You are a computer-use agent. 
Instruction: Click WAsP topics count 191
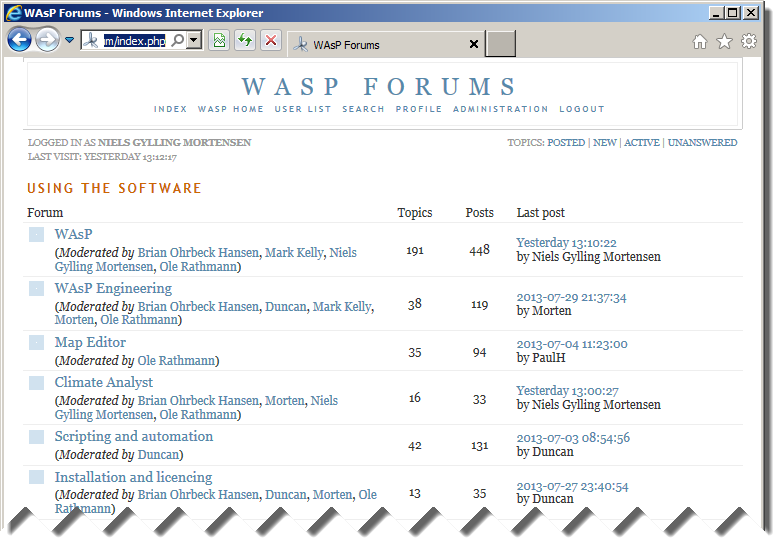[x=415, y=251]
